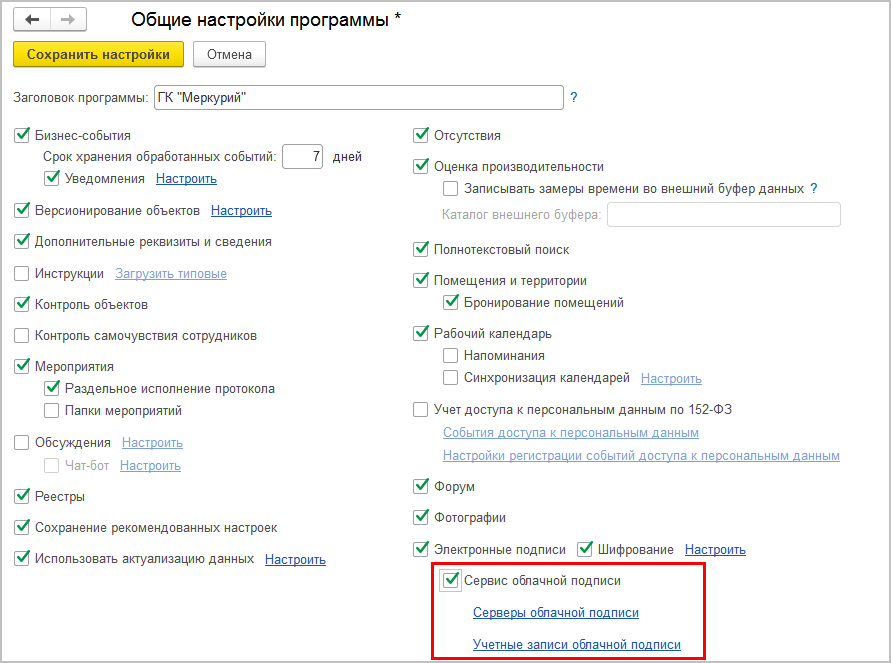Toggle Контроль самочувствия сотрудников checkbox

[22, 336]
